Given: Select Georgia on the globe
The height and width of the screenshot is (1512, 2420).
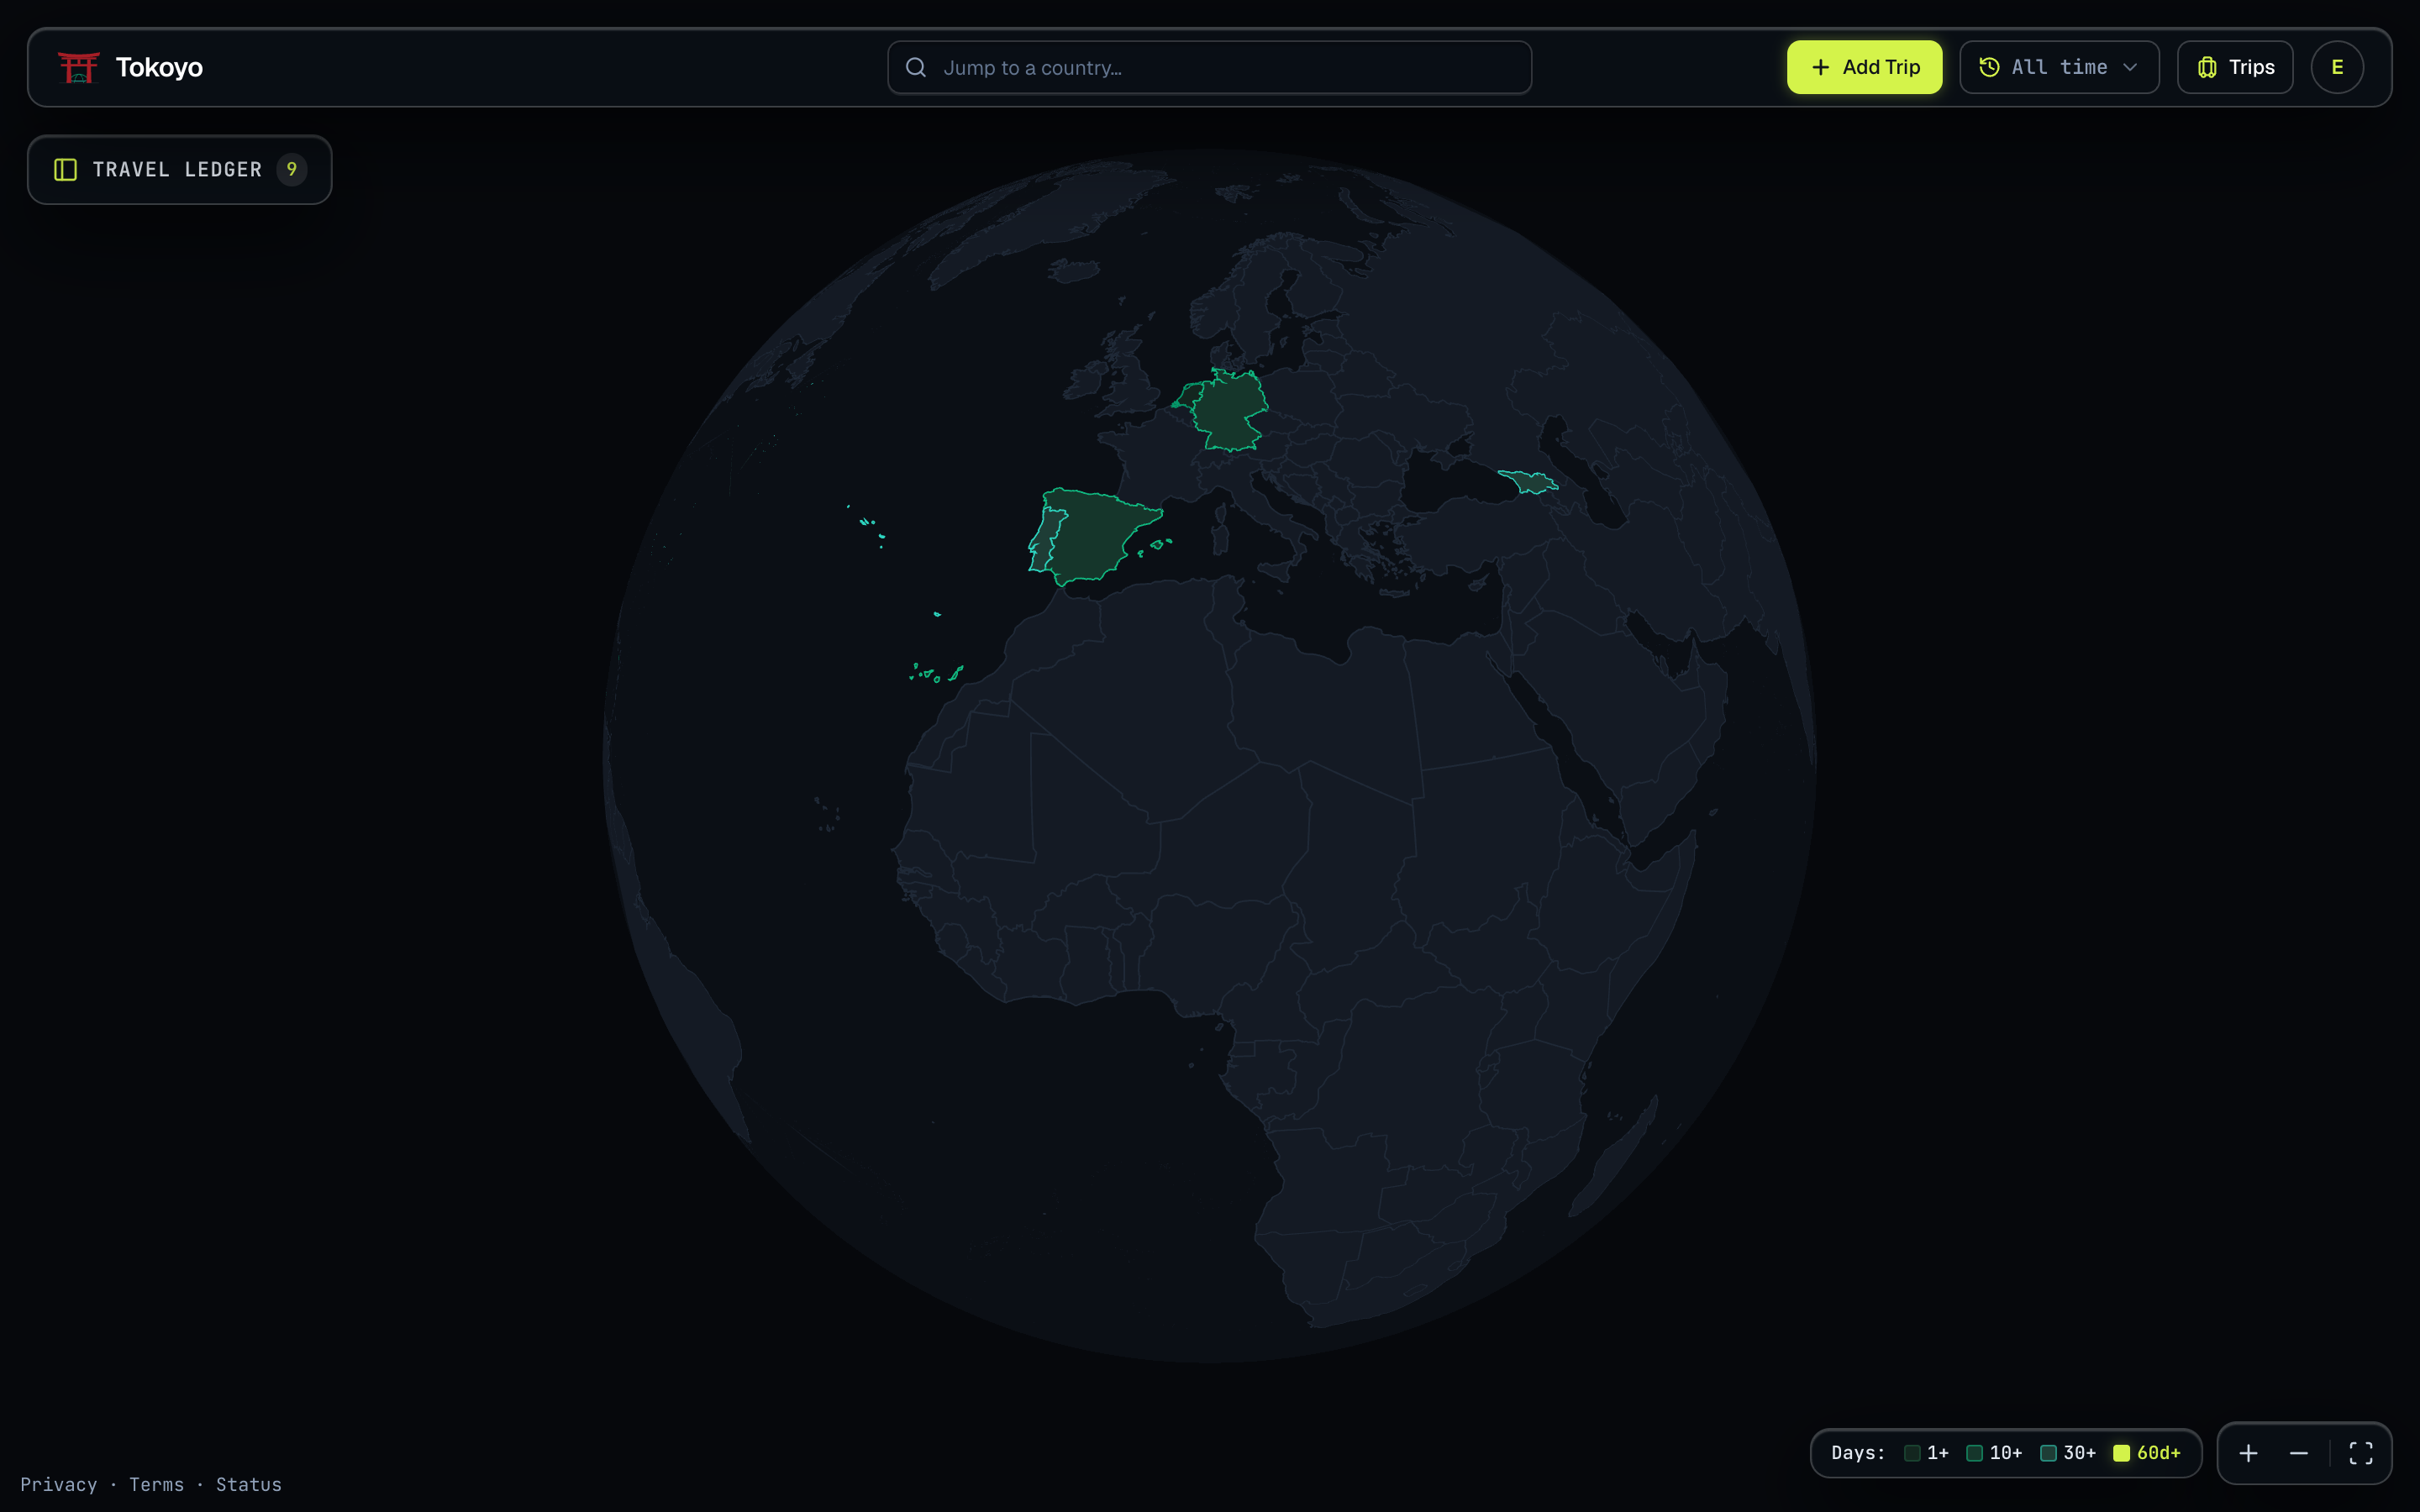Looking at the screenshot, I should [x=1529, y=482].
